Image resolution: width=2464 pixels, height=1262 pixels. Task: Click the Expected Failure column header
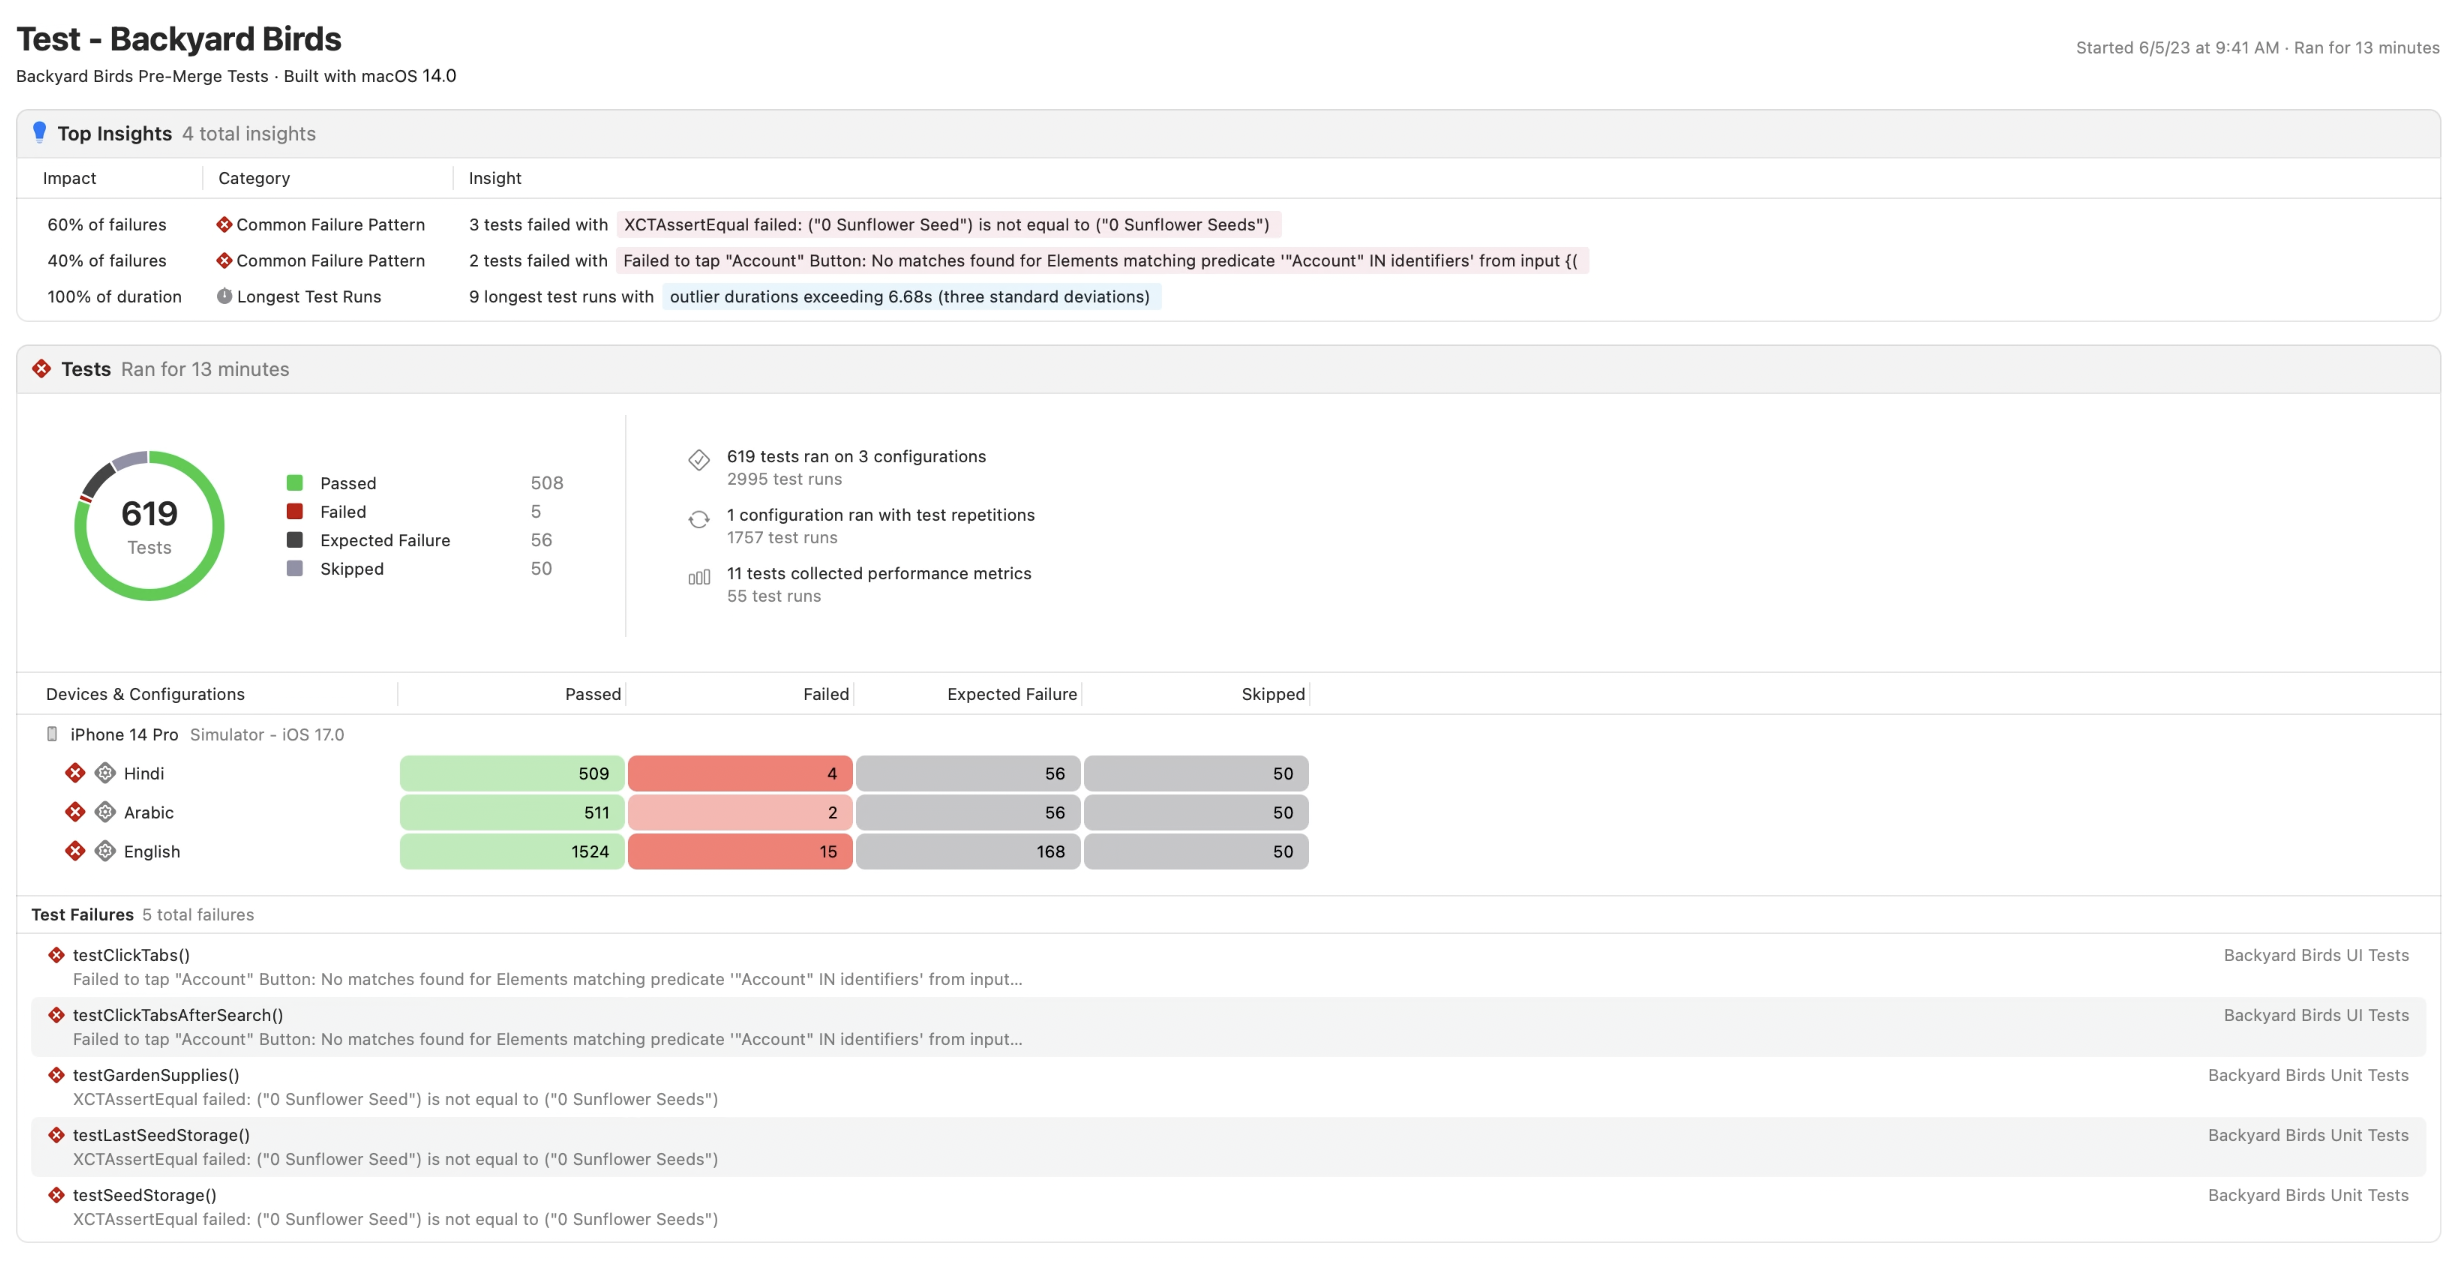tap(1012, 694)
